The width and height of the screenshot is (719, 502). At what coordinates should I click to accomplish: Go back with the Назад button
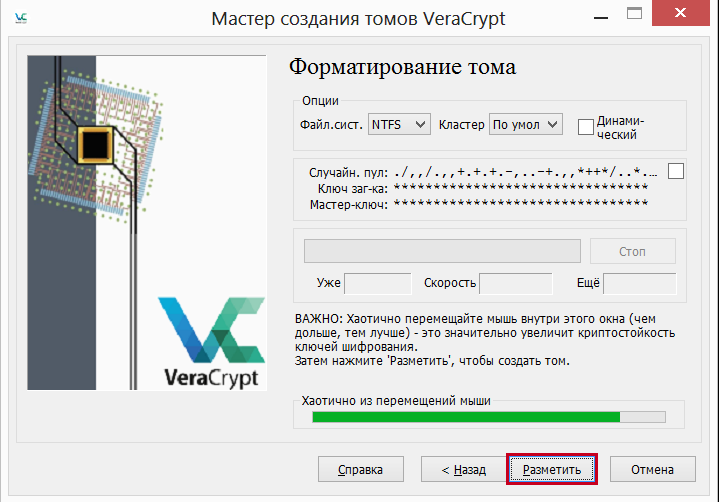pyautogui.click(x=464, y=469)
